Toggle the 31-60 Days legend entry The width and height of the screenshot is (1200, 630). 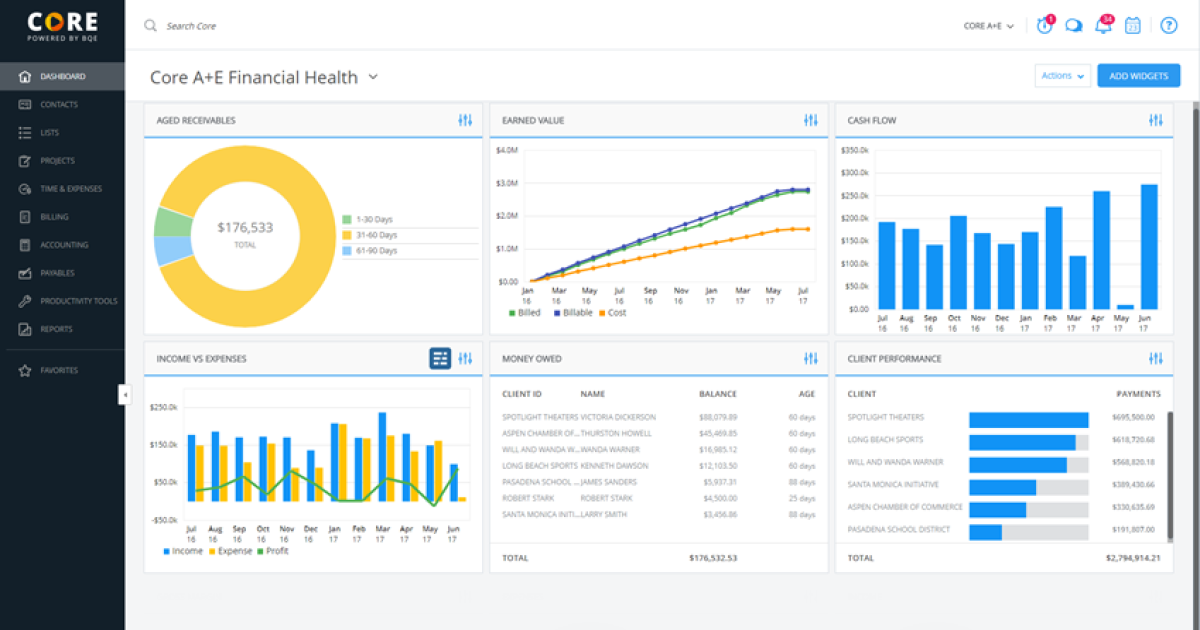371,234
